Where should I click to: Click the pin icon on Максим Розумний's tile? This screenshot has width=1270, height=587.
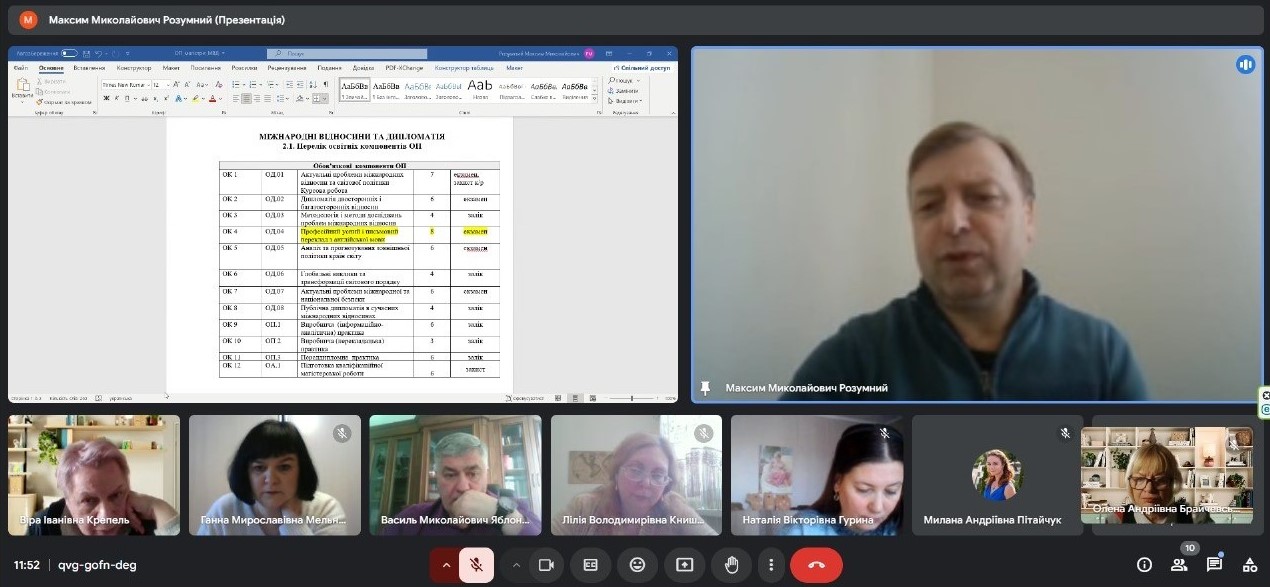(x=707, y=388)
